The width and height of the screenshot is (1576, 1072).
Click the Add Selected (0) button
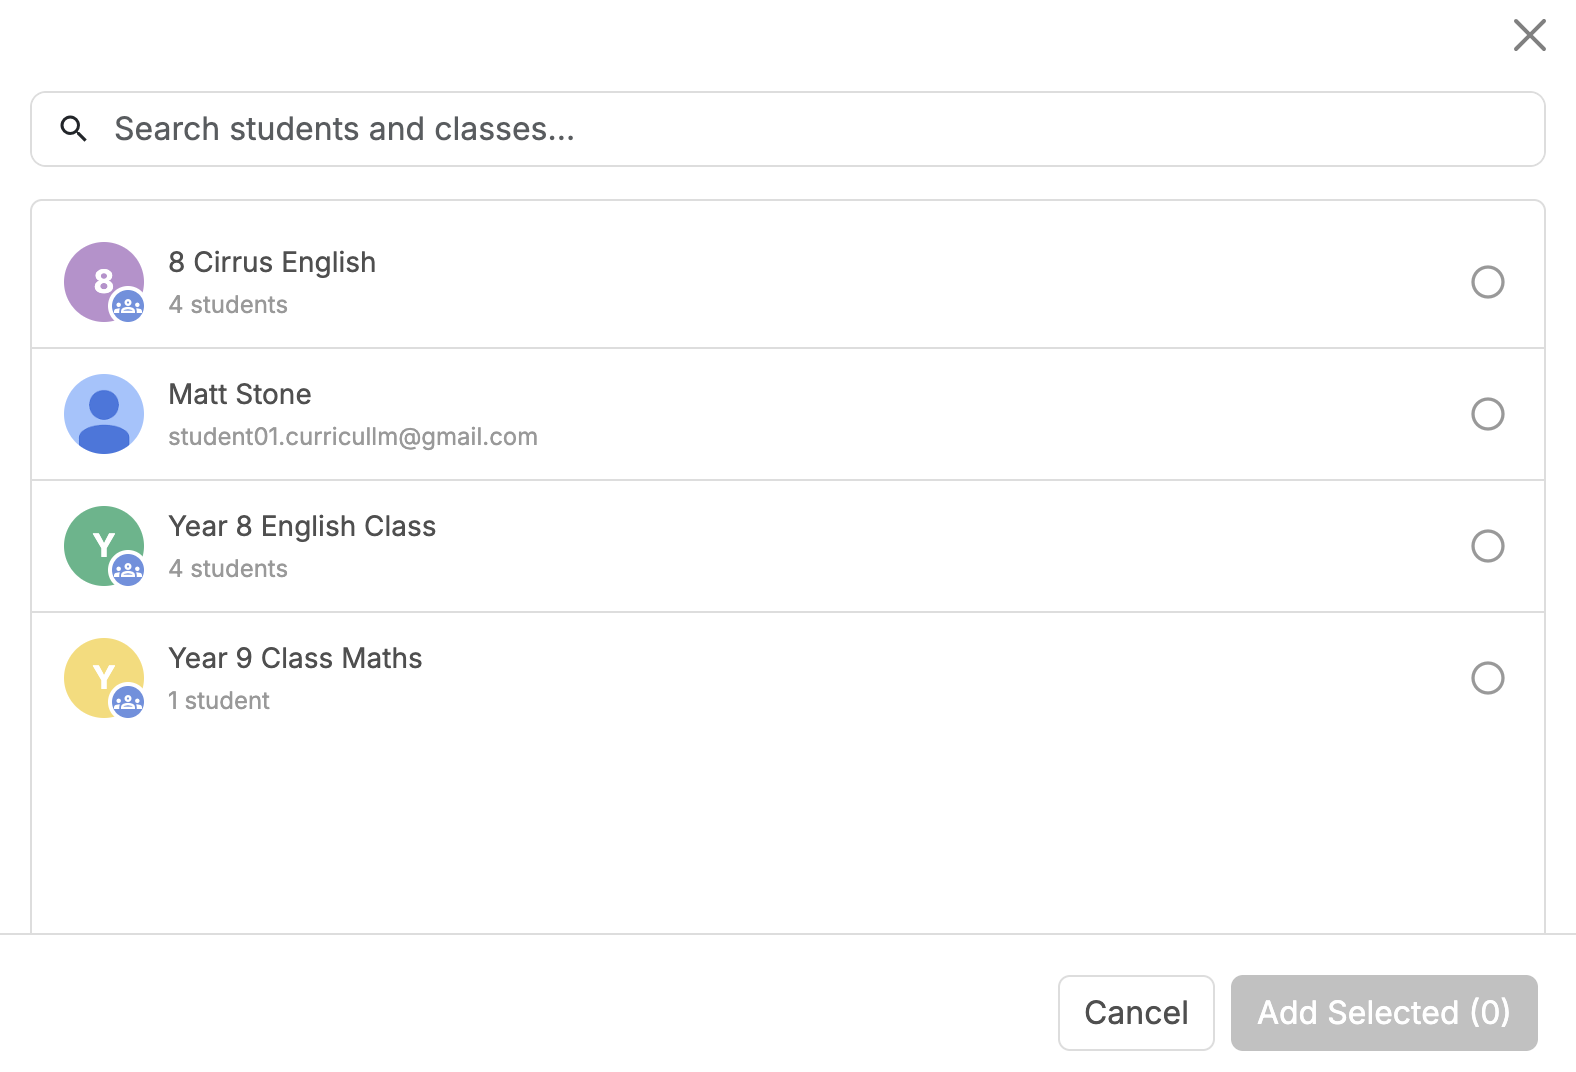point(1383,1013)
